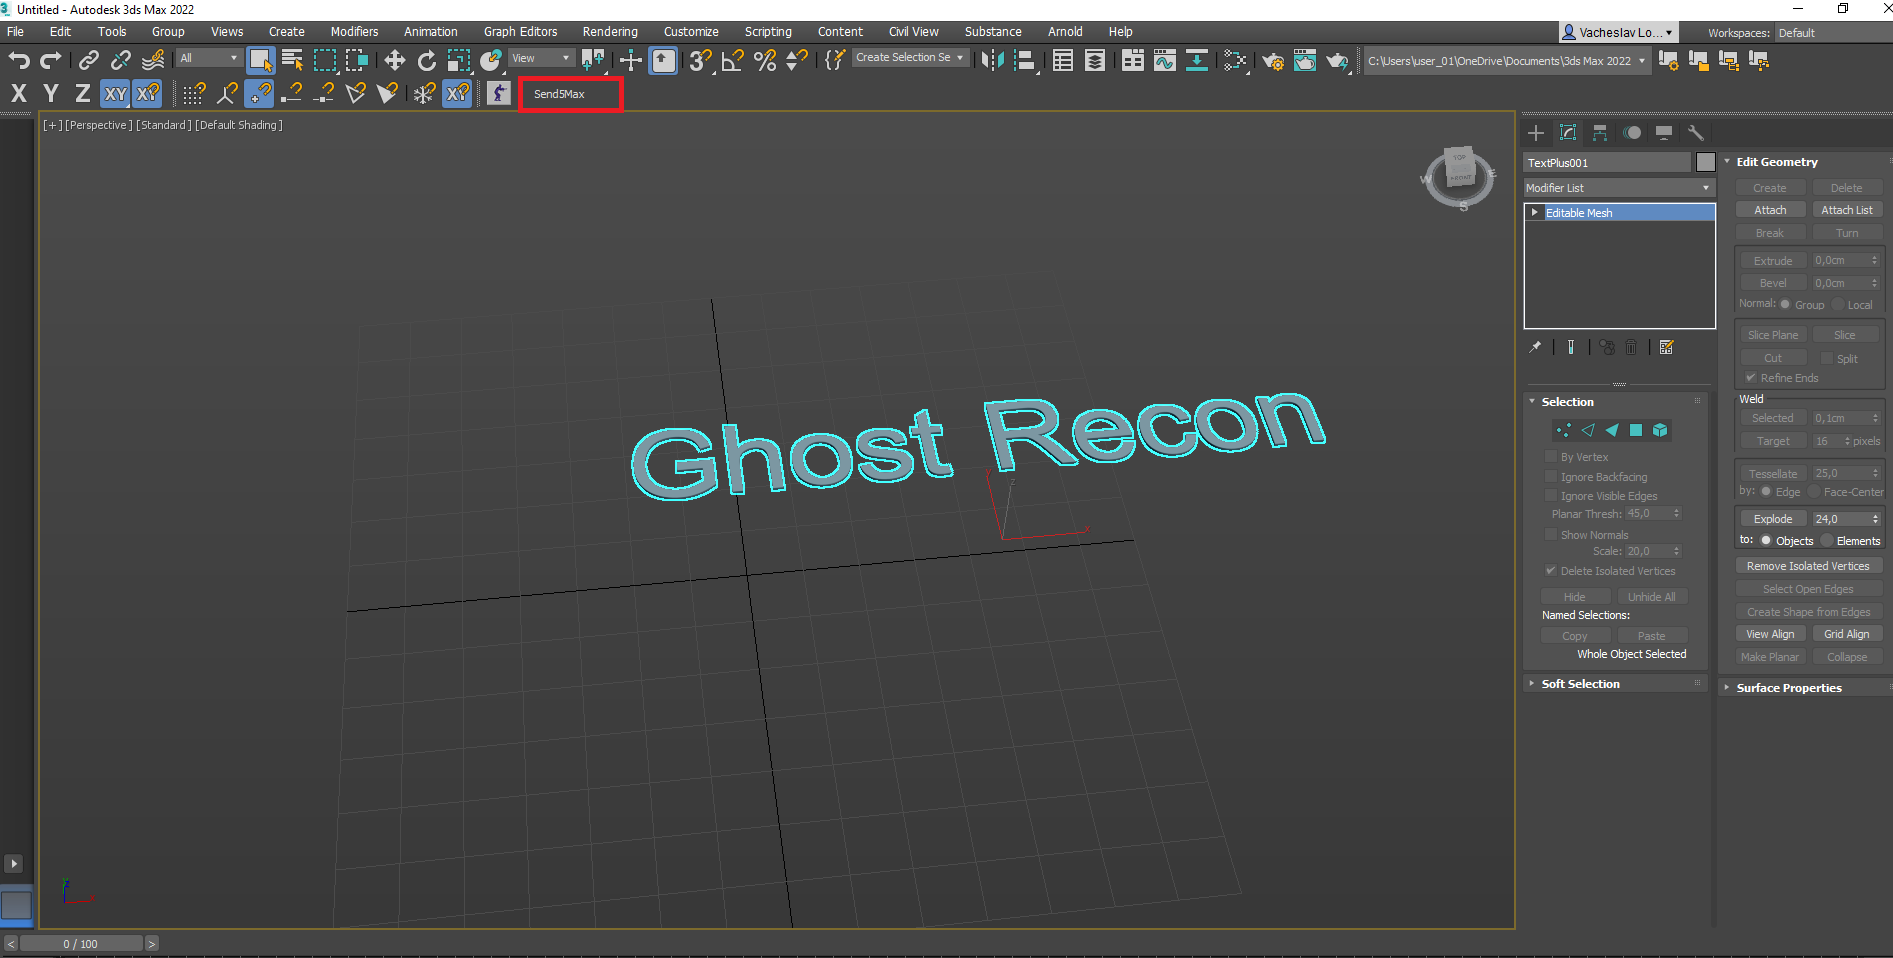Click the Undo arrow icon
The width and height of the screenshot is (1893, 958).
point(19,60)
